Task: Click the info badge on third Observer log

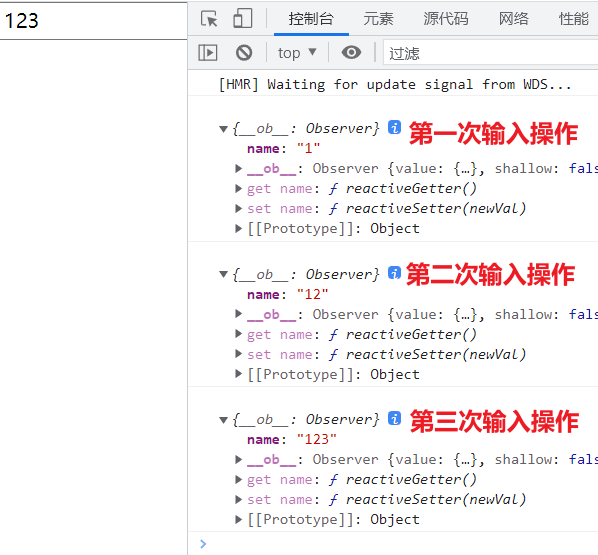Action: [x=395, y=418]
